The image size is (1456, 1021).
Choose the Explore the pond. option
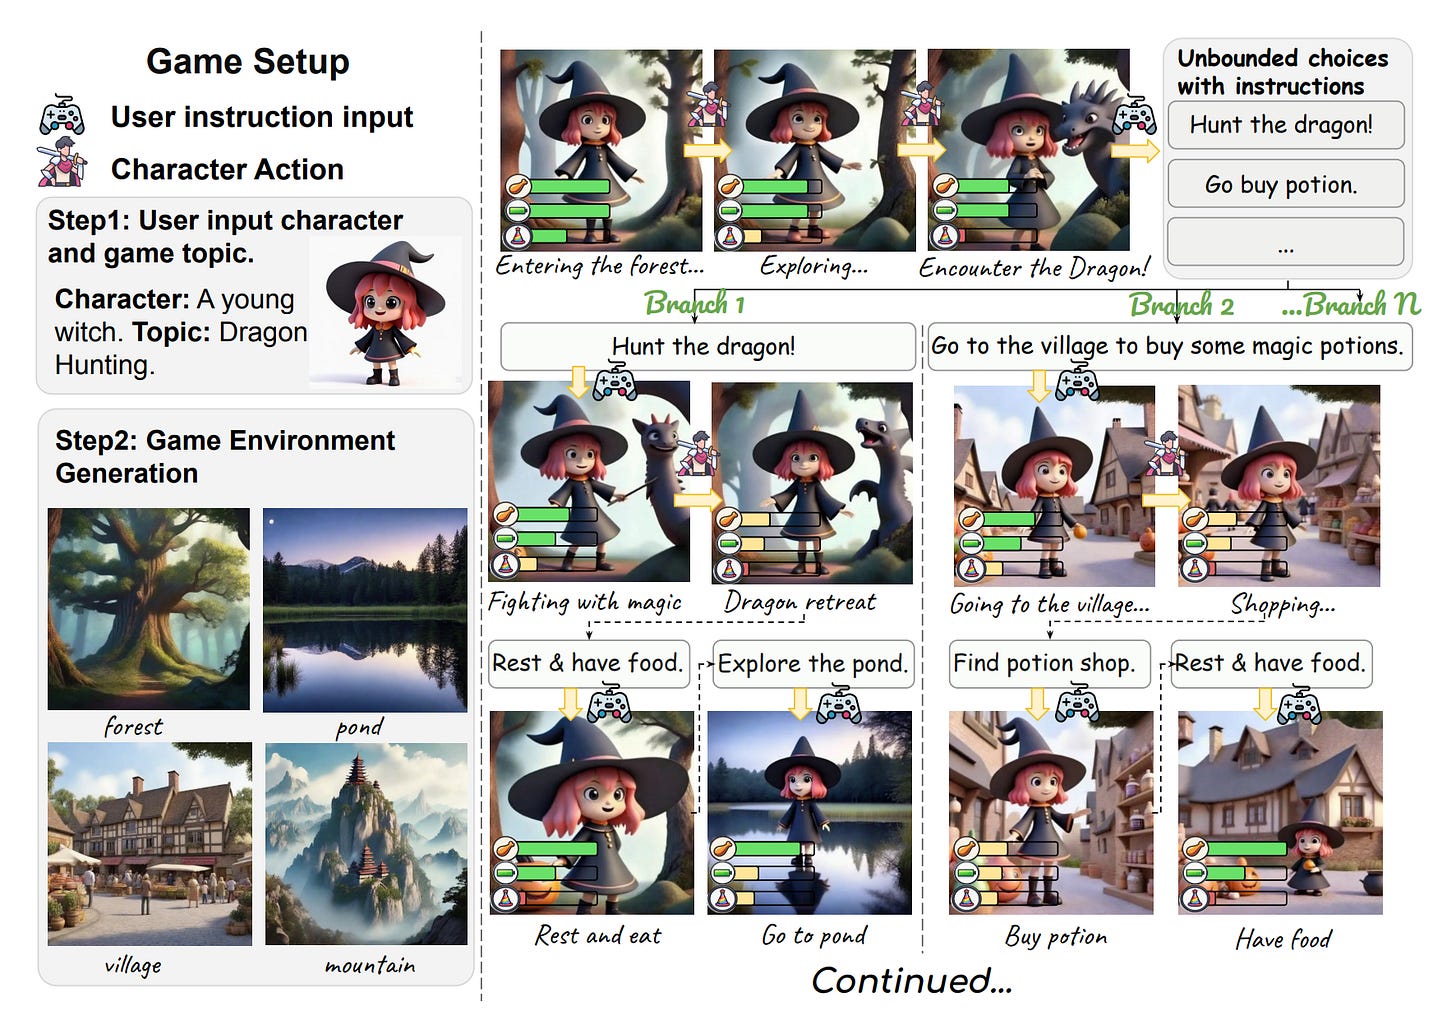click(x=813, y=664)
